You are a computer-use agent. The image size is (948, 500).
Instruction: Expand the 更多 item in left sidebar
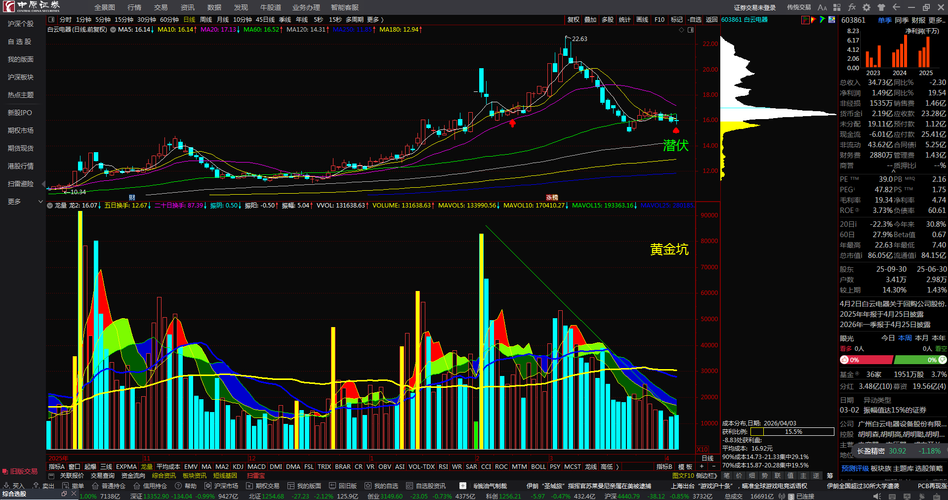pos(23,201)
